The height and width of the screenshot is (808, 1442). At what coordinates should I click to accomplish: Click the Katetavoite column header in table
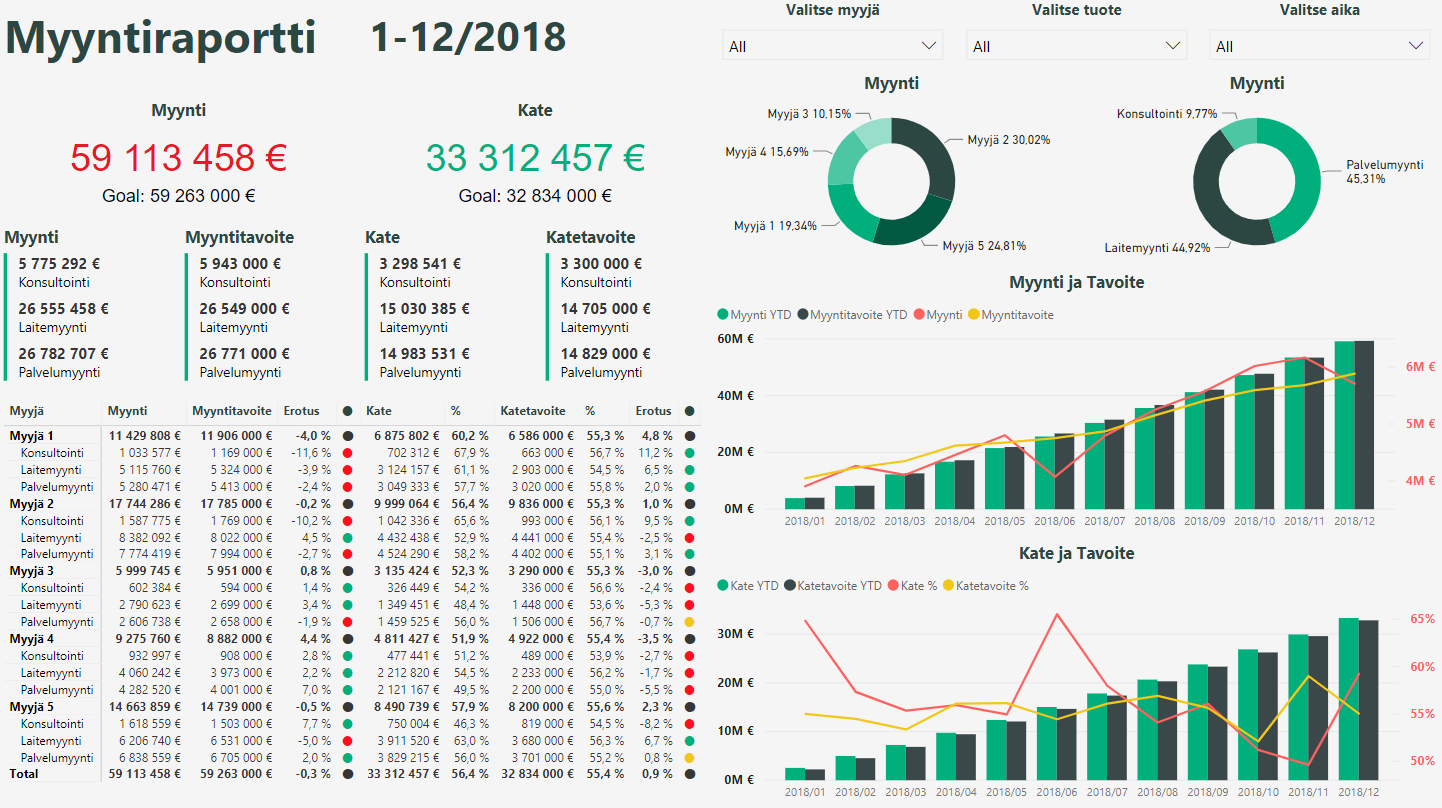(533, 411)
